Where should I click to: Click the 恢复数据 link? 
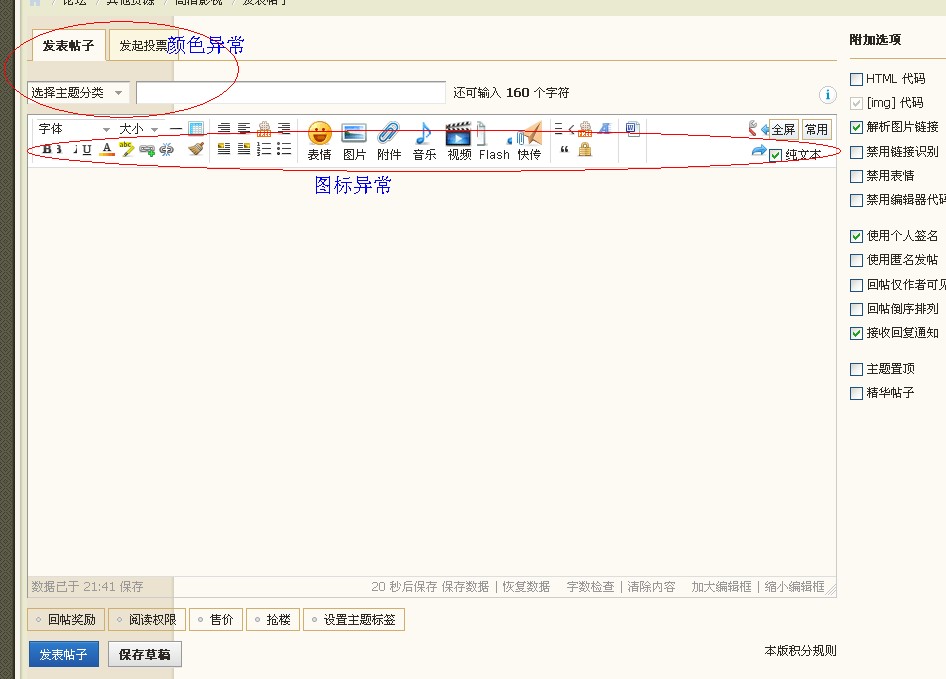click(526, 587)
